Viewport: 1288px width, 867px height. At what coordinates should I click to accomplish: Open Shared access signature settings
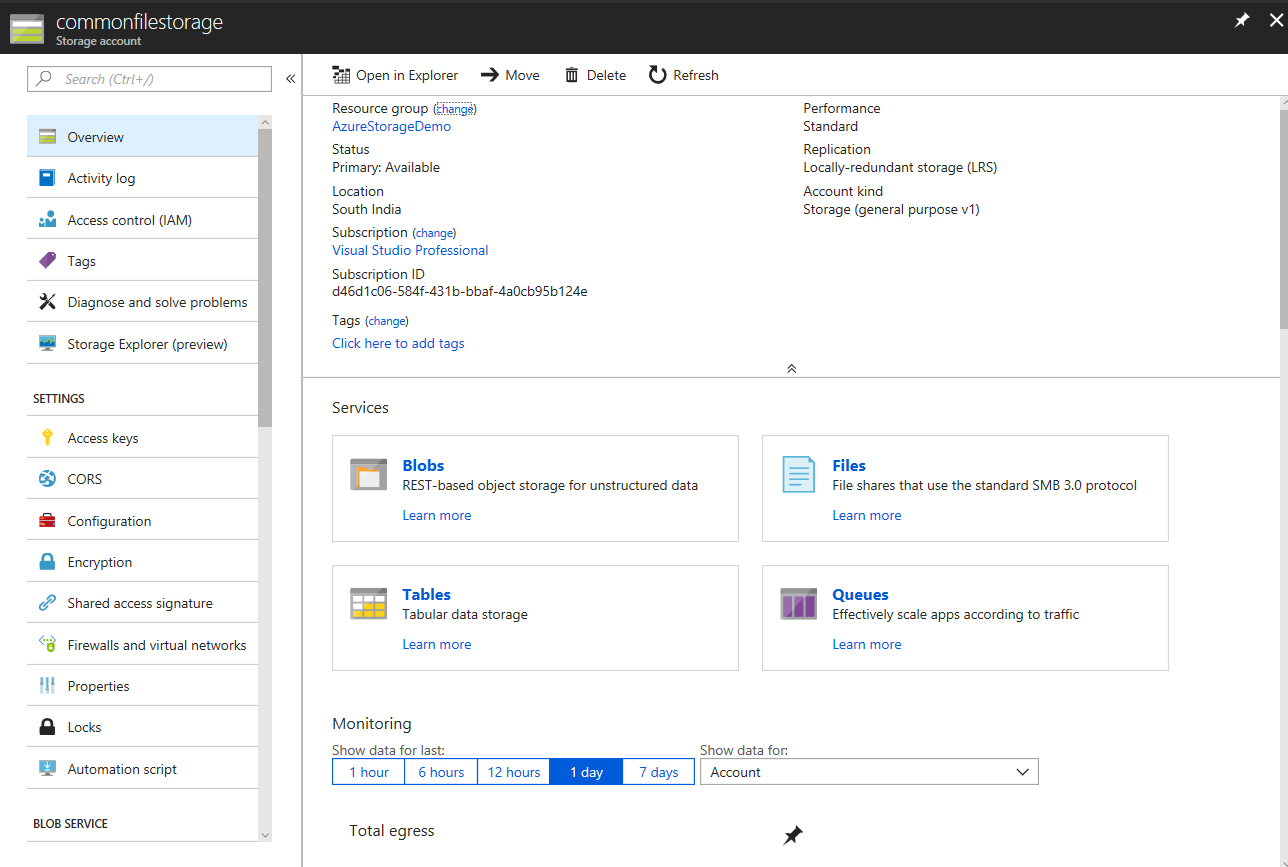click(142, 603)
